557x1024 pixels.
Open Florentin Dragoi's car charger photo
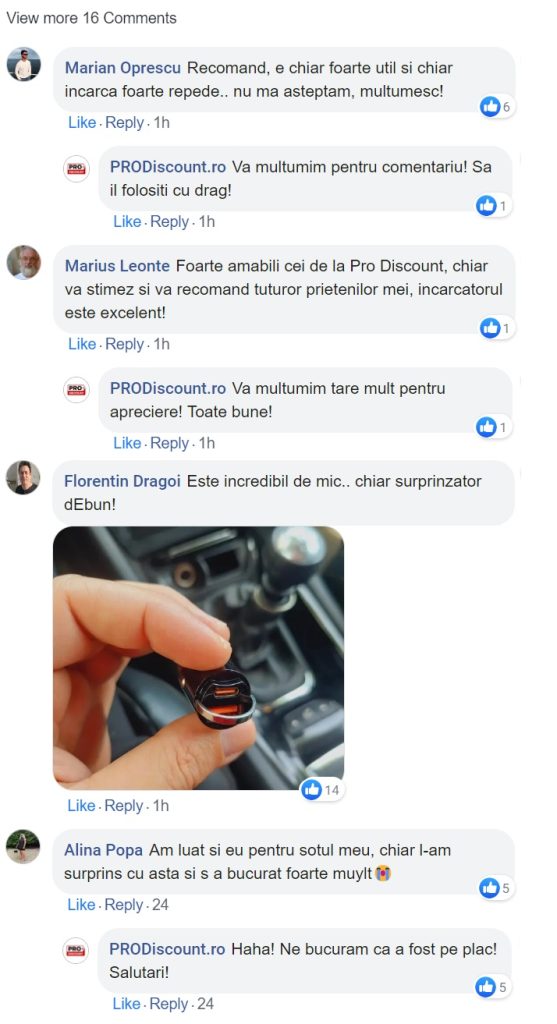[x=199, y=658]
